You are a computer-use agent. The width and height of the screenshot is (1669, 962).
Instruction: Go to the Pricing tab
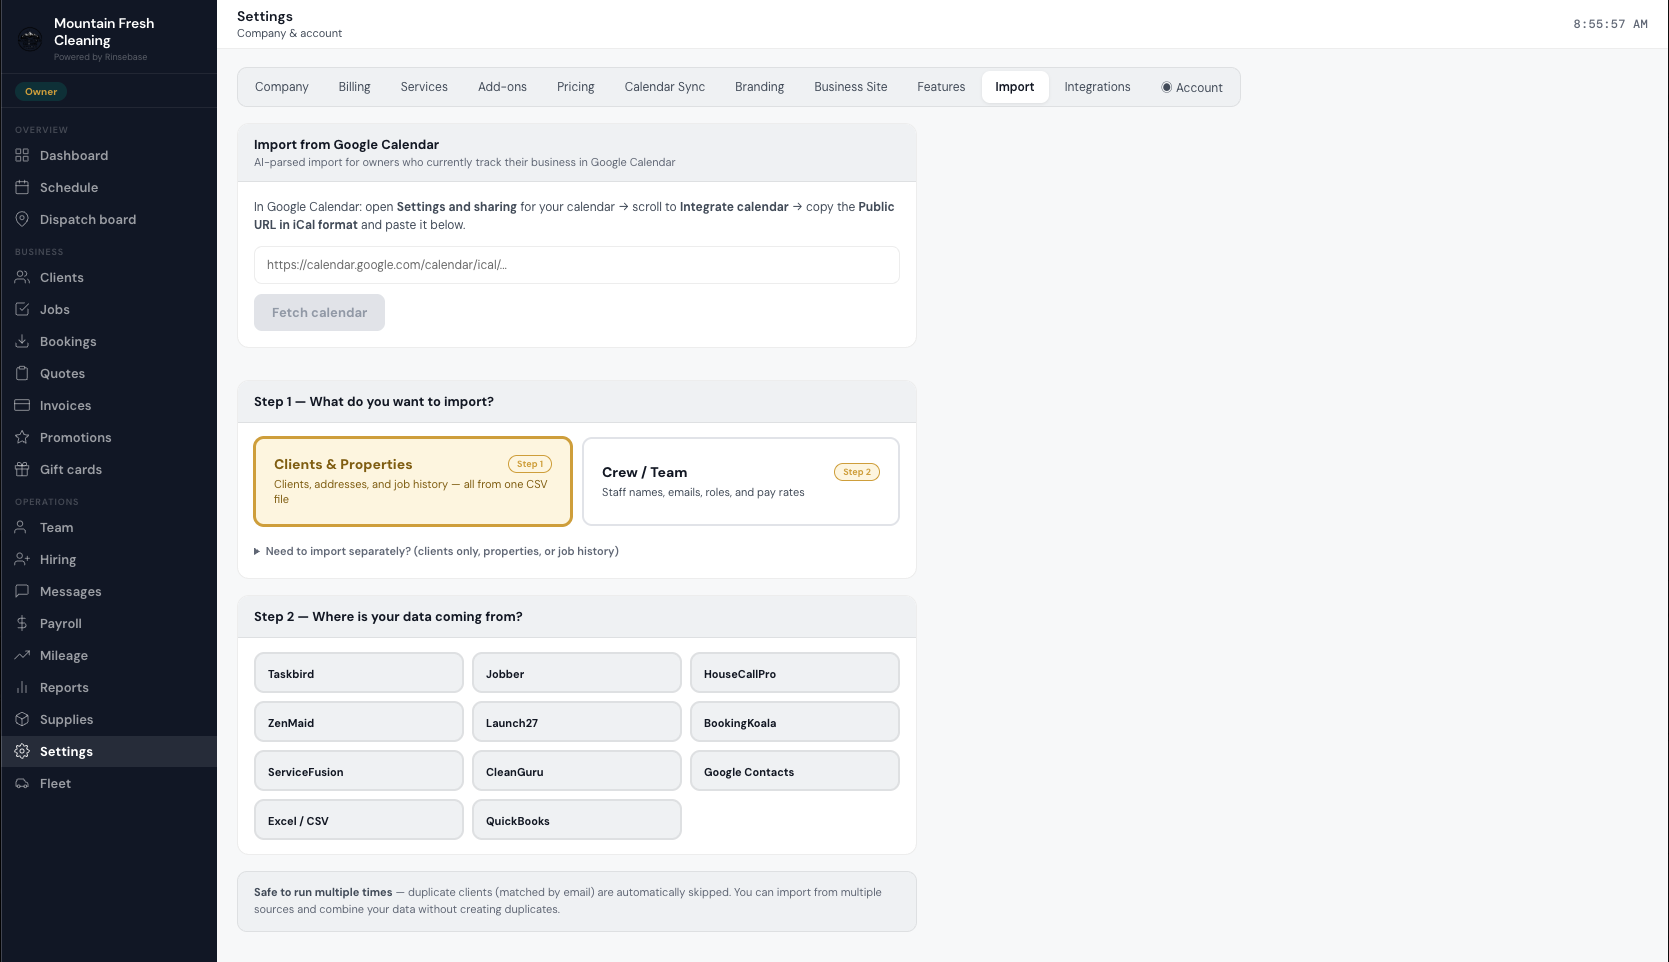tap(576, 87)
